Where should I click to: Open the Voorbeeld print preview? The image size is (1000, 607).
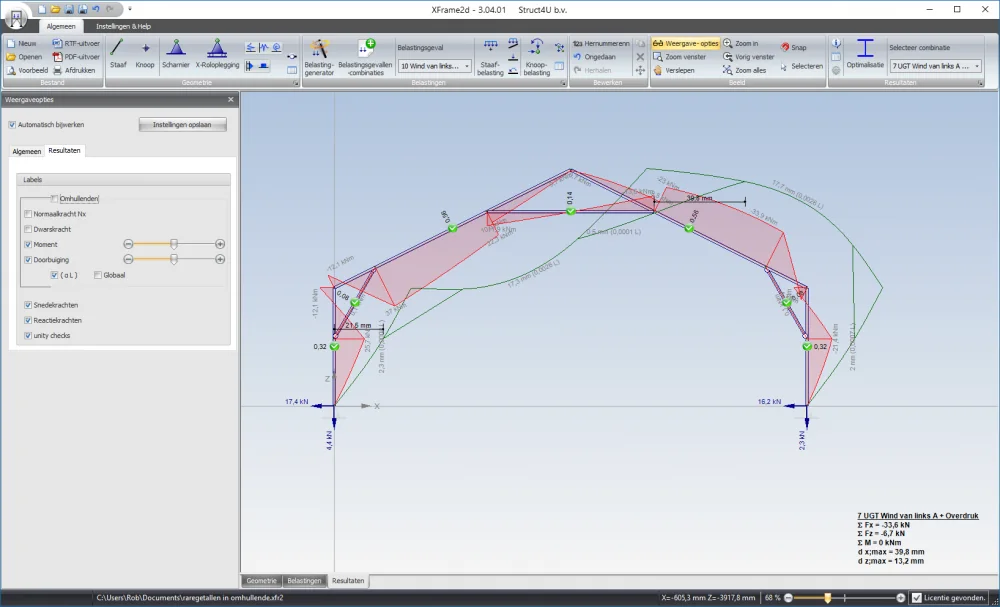pyautogui.click(x=27, y=70)
